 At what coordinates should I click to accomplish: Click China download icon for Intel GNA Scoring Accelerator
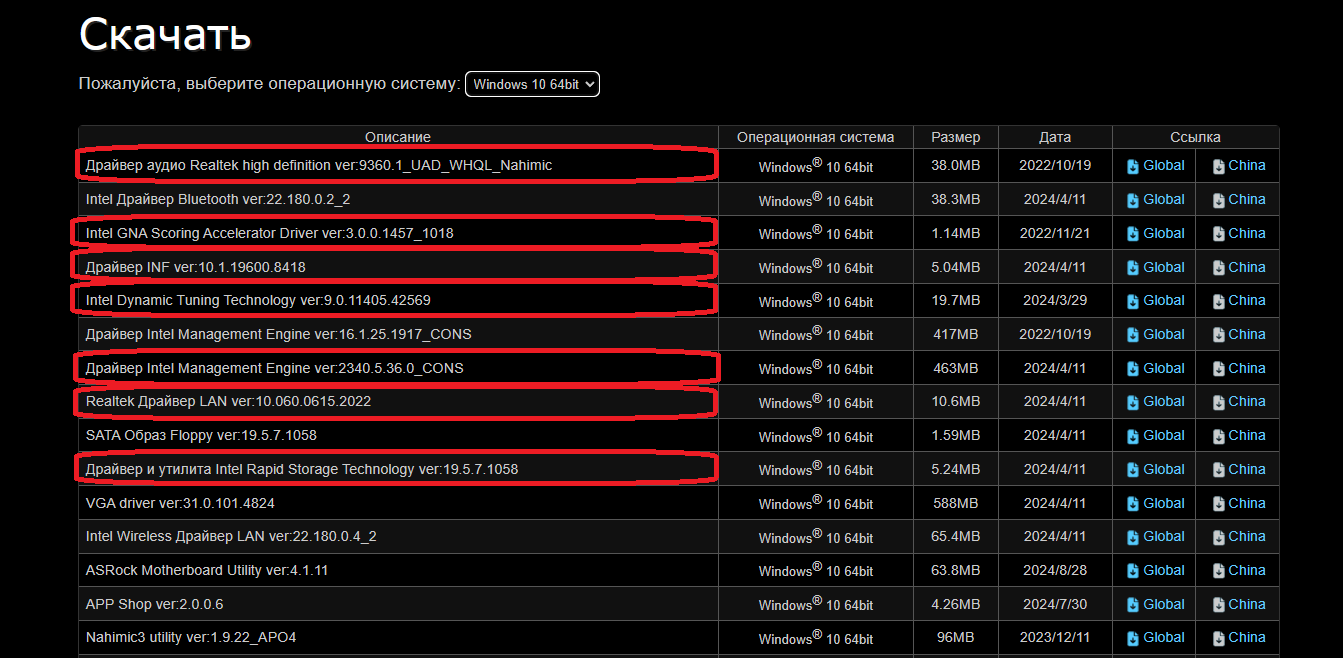pos(1218,234)
